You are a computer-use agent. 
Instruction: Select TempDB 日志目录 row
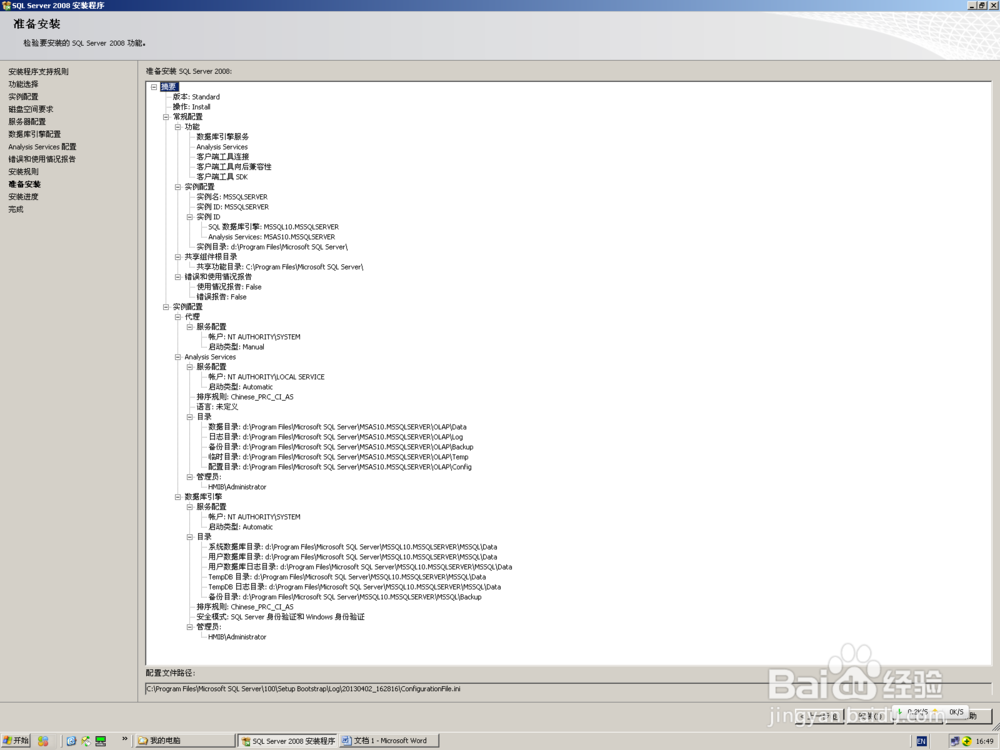pyautogui.click(x=355, y=587)
